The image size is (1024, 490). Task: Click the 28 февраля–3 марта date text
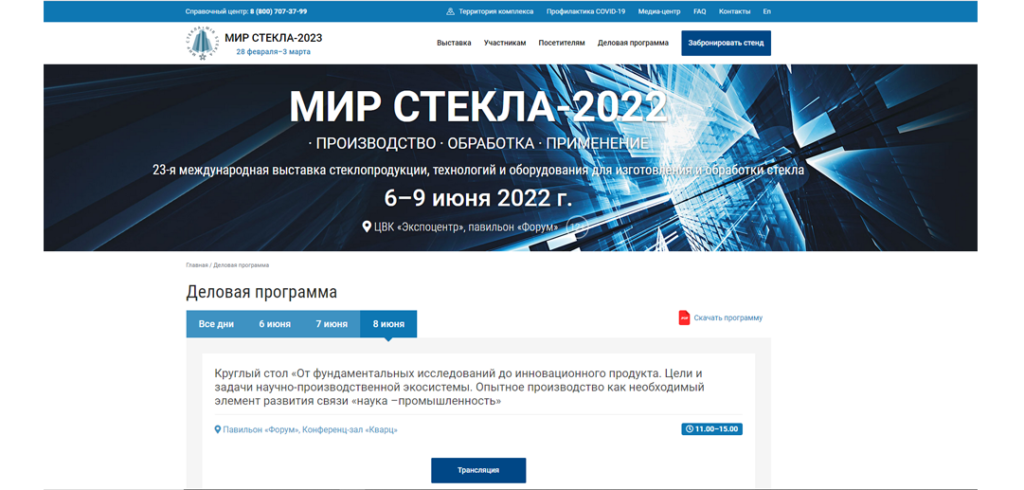[x=273, y=52]
